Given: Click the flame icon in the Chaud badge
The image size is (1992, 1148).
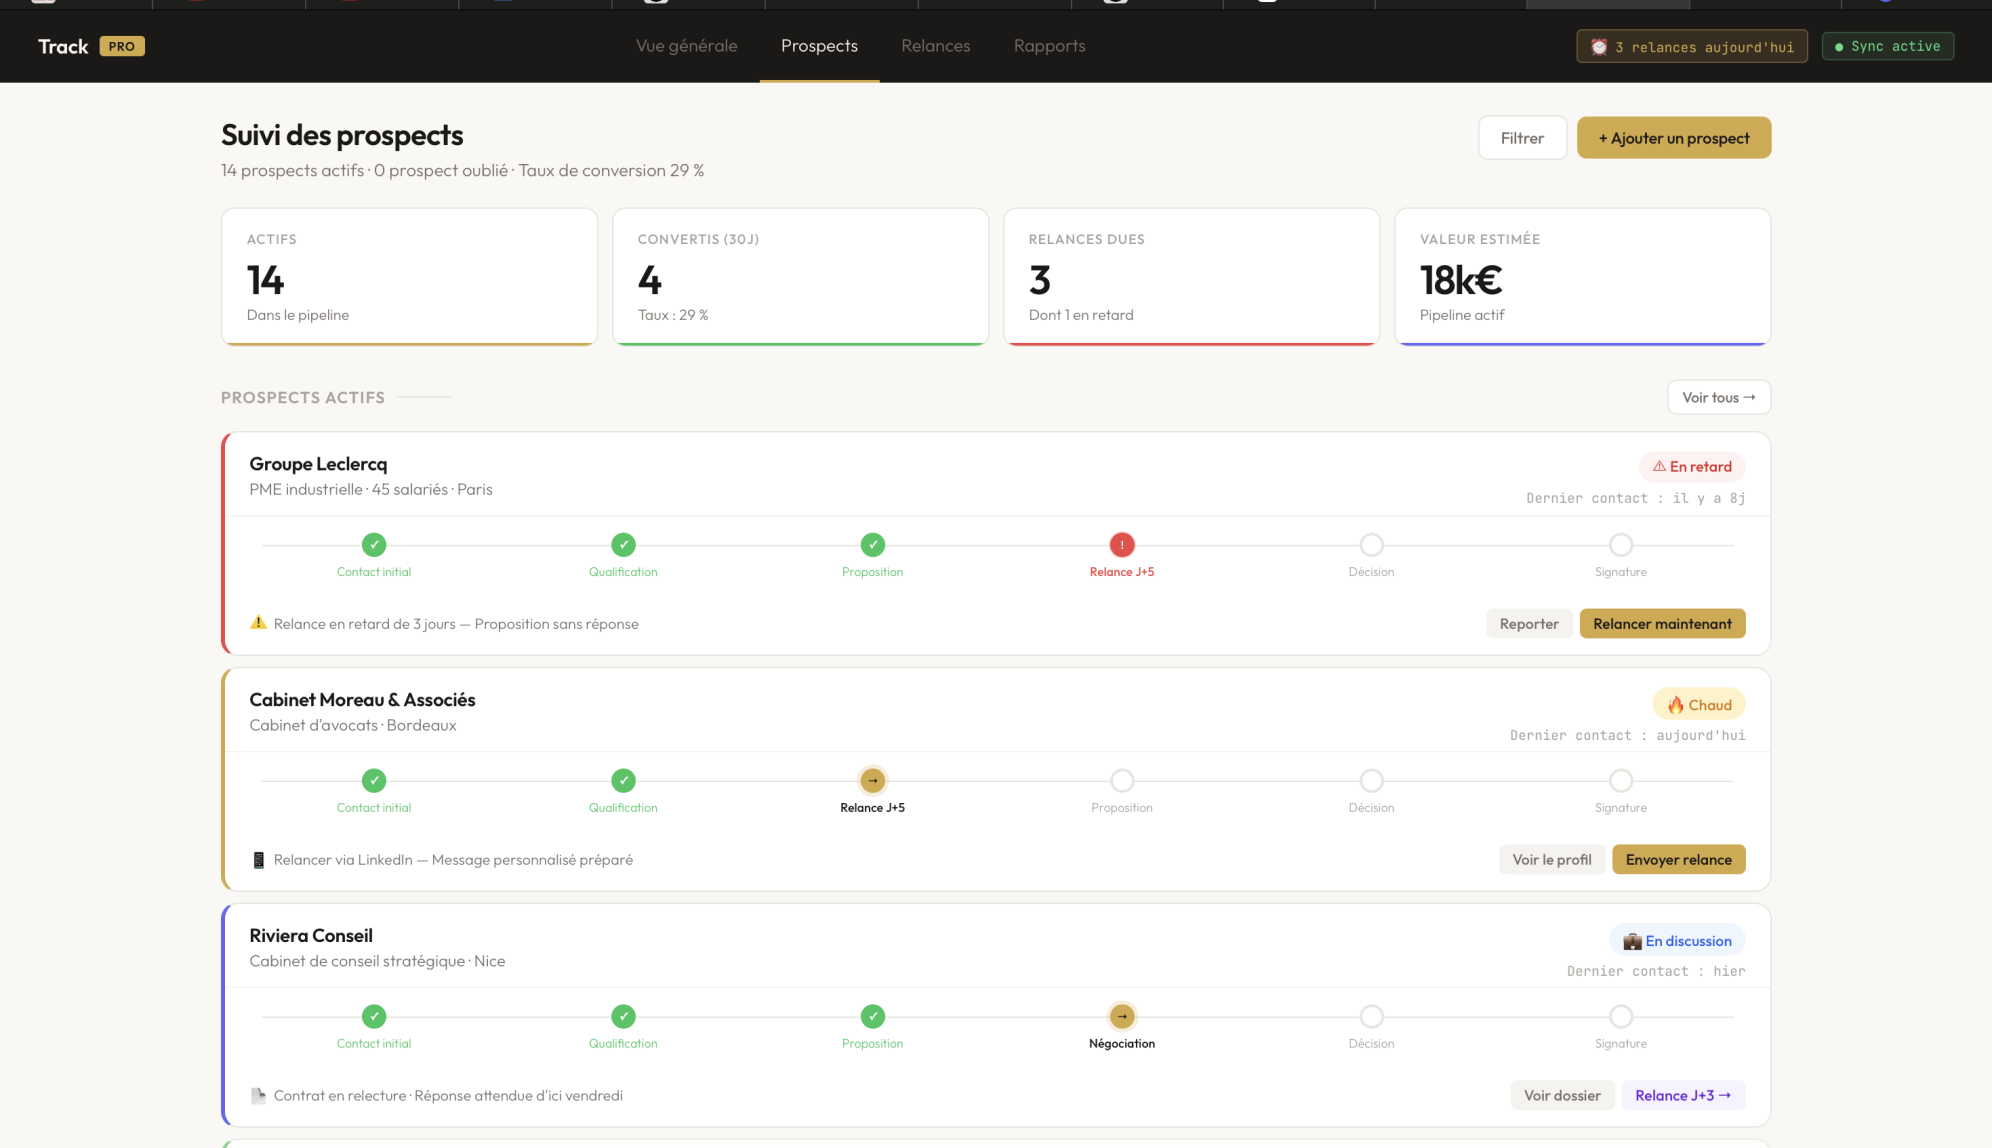Looking at the screenshot, I should 1677,704.
